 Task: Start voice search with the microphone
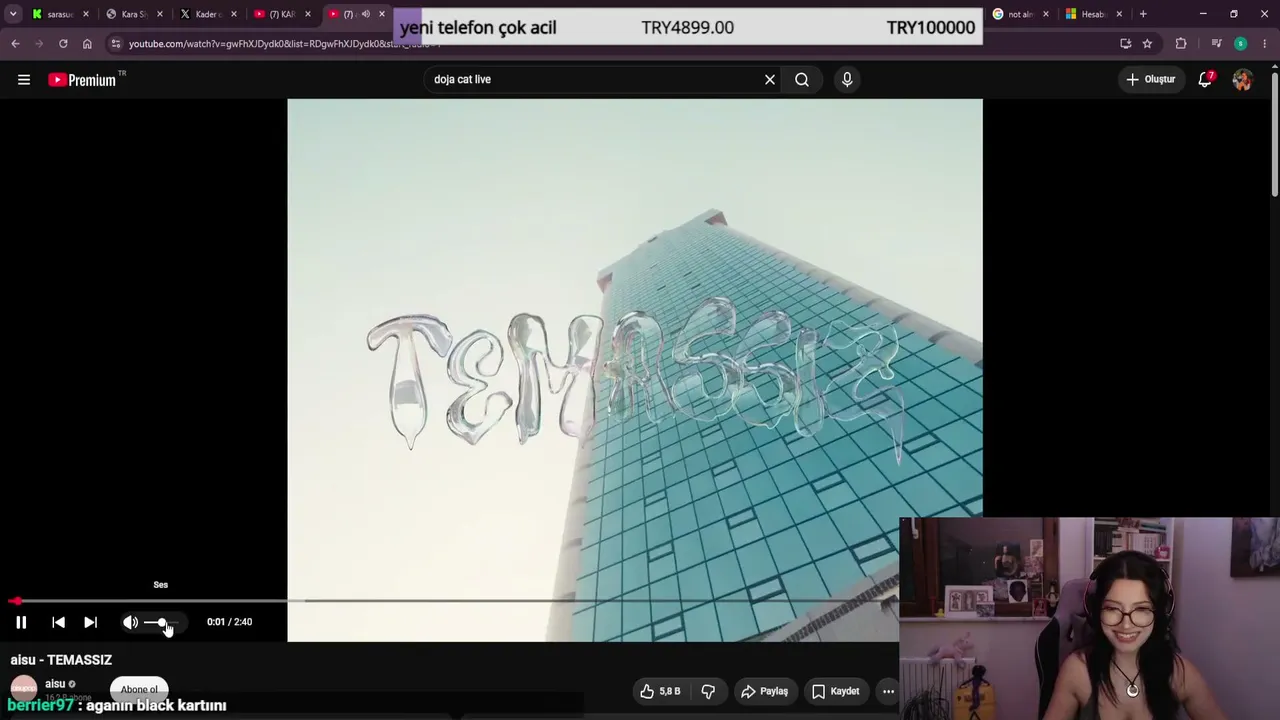847,80
